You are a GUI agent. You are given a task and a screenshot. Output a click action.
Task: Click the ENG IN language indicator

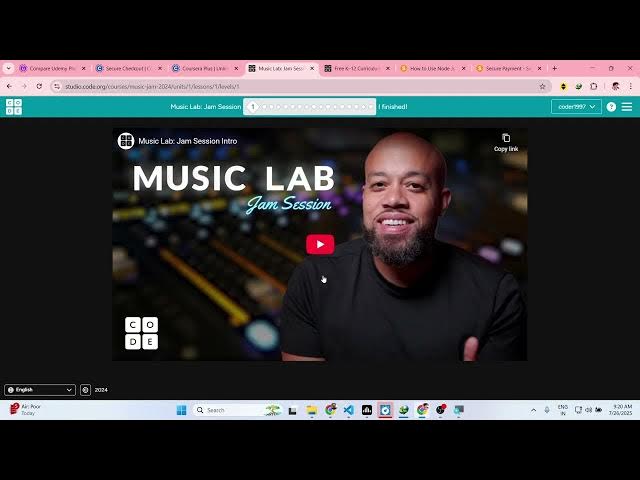click(563, 410)
